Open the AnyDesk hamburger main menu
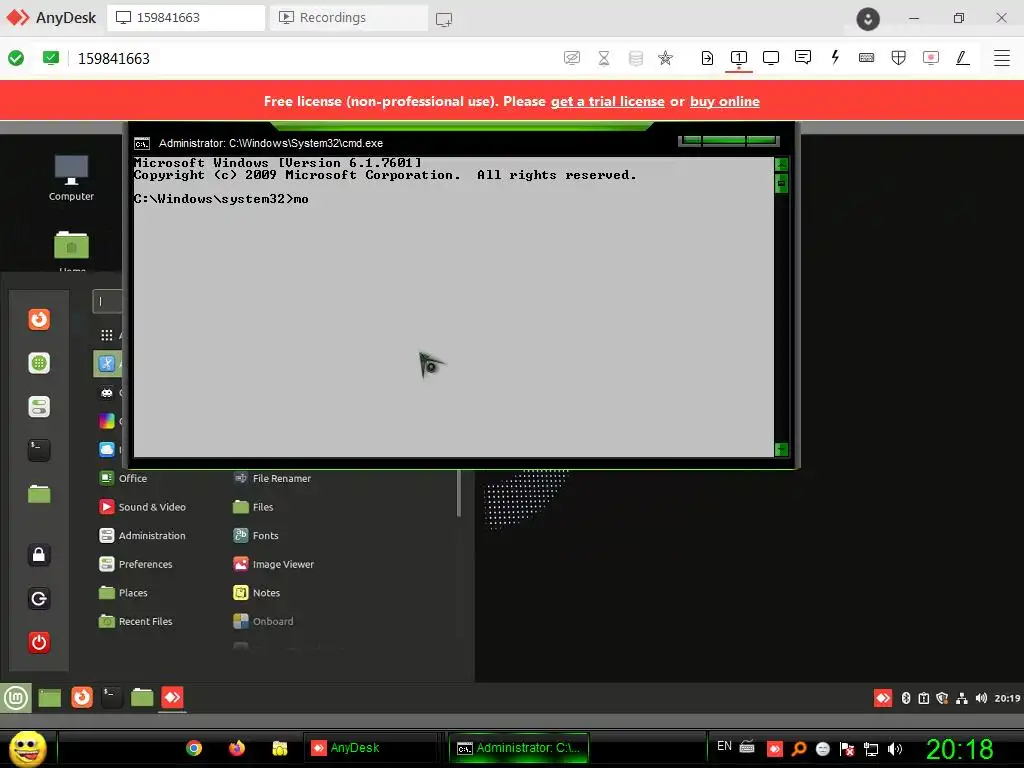 tap(1002, 58)
